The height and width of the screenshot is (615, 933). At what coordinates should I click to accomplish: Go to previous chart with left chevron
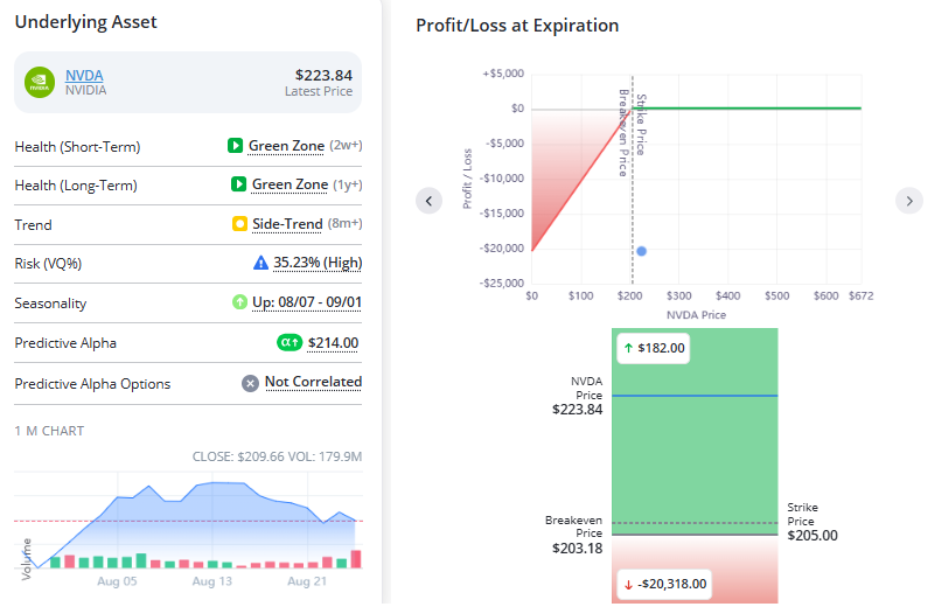(x=429, y=201)
